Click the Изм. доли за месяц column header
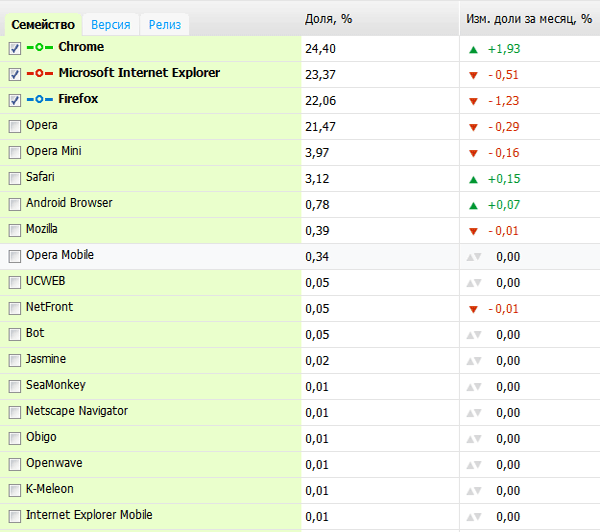Screen dimensions: 600x532 (529, 19)
